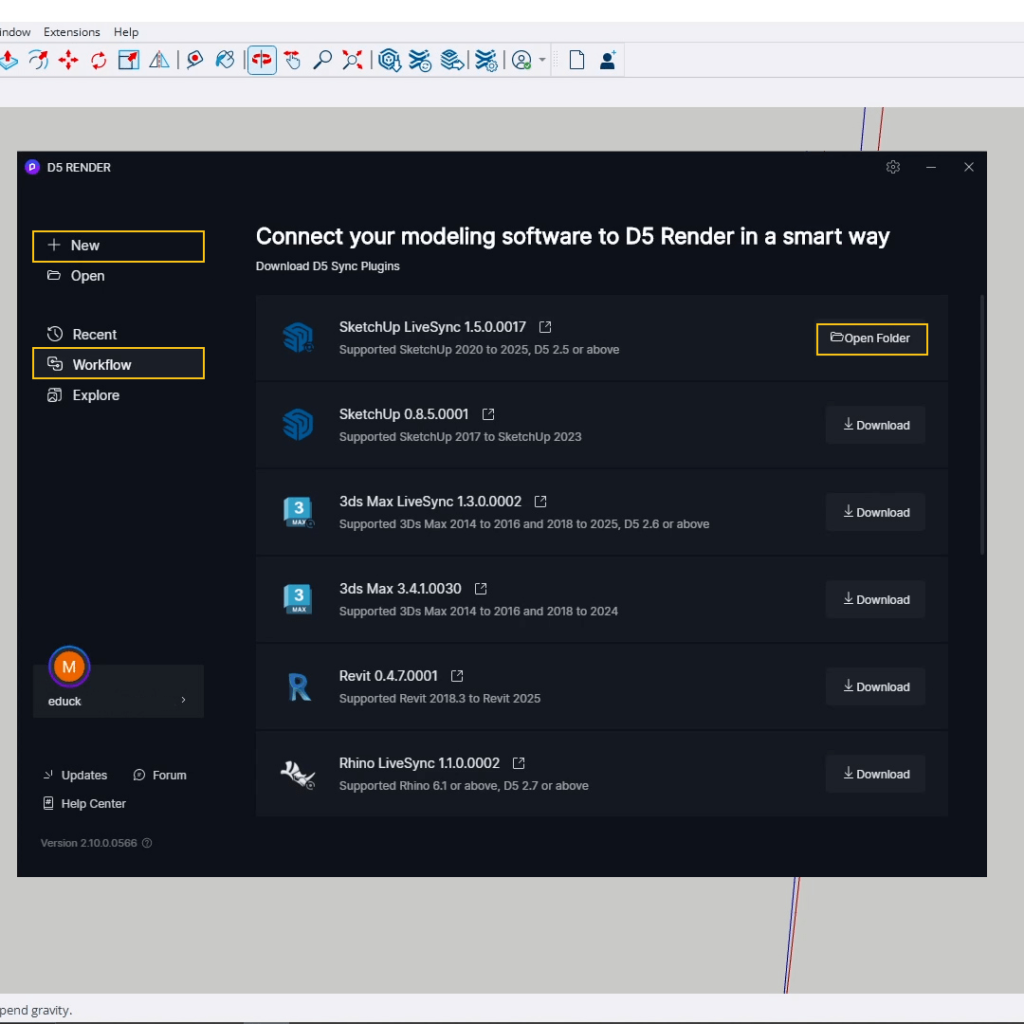The height and width of the screenshot is (1024, 1024).
Task: Click Open Folder for SketchUp LiveSync
Action: click(x=871, y=339)
